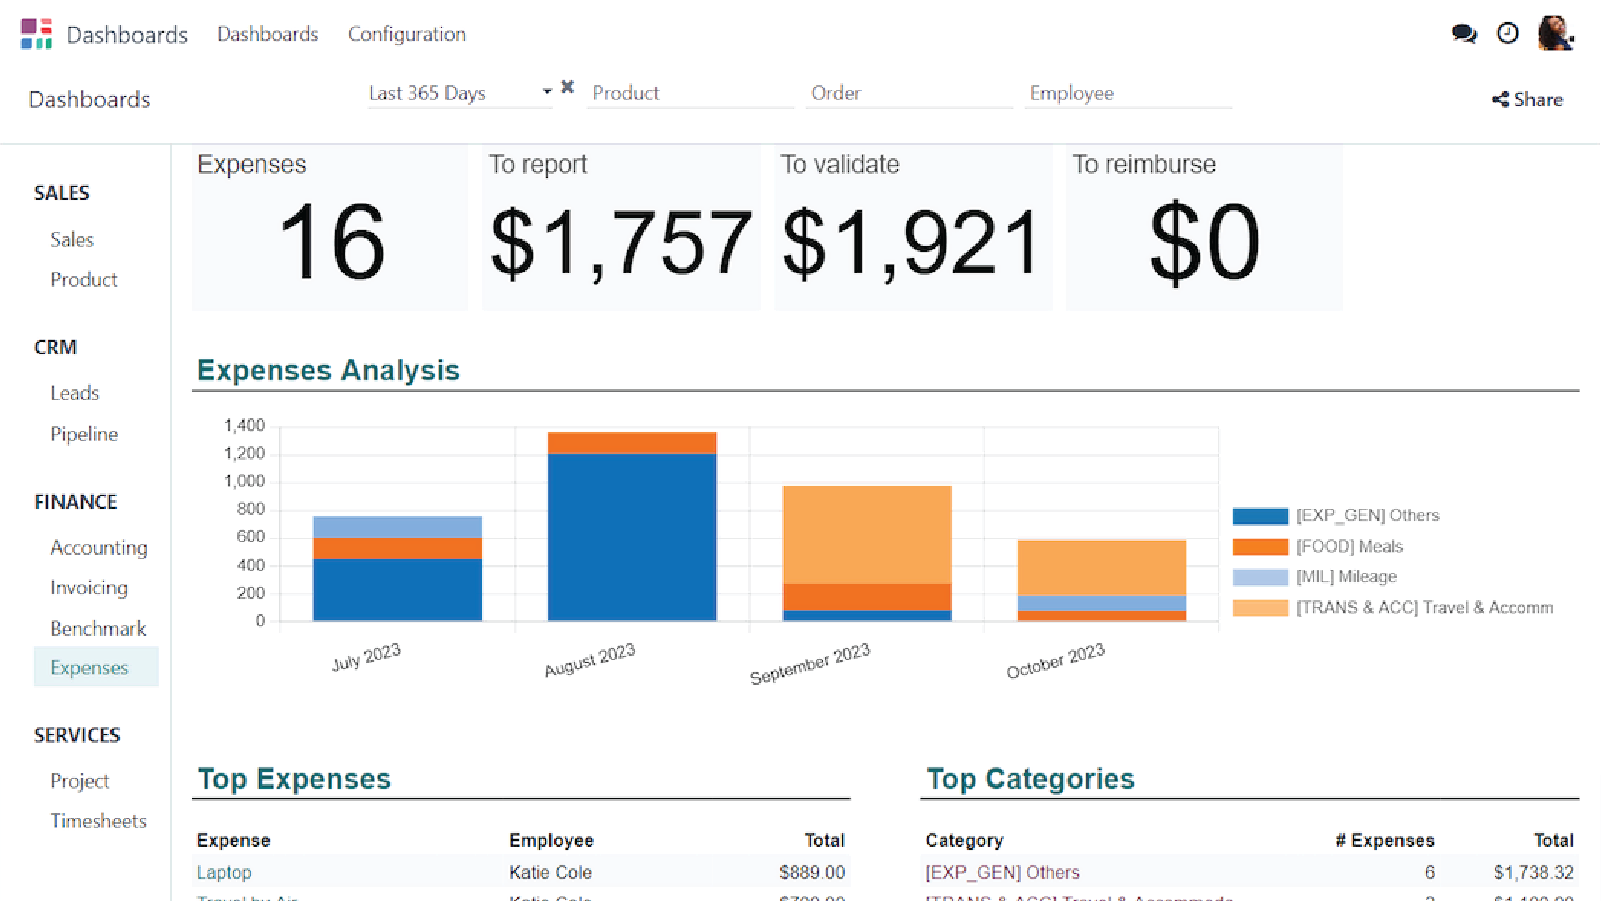Clear the Last 365 Days filter

coord(567,87)
